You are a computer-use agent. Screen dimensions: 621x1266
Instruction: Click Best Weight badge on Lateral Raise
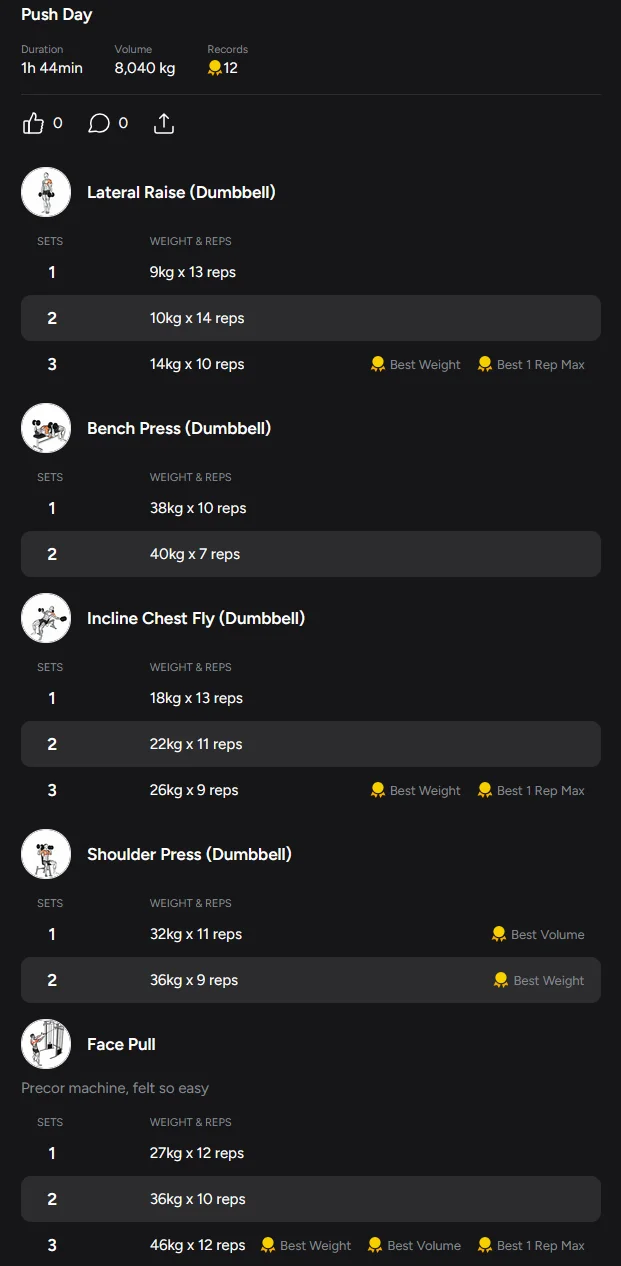pos(416,364)
